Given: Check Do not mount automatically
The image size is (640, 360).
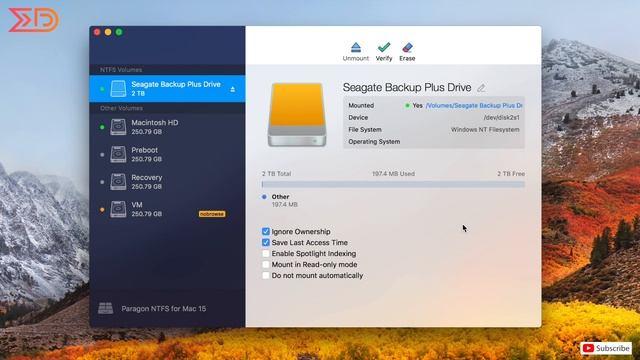Looking at the screenshot, I should click(x=266, y=276).
